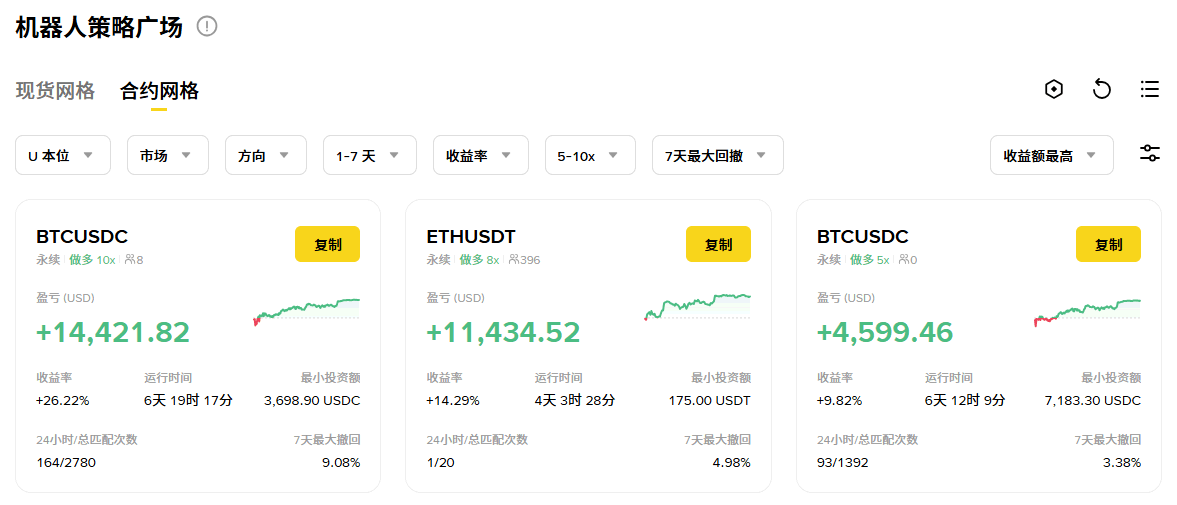
Task: Open the 7天最大回撤 filter dropdown
Action: 717,155
